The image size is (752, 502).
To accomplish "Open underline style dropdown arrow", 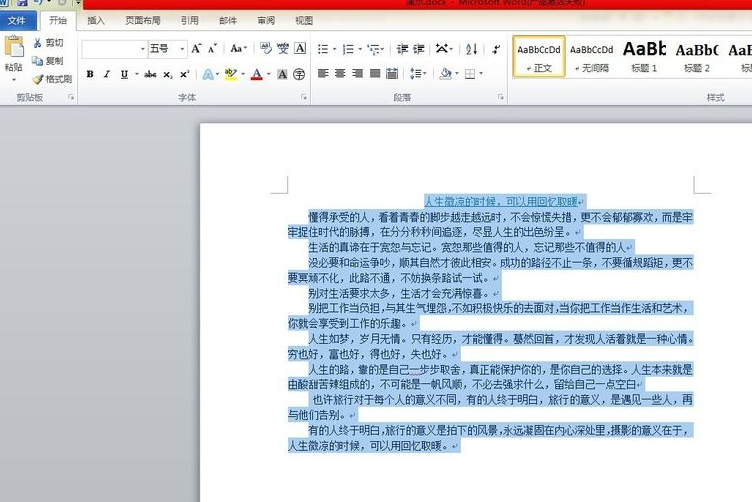I will click(137, 74).
